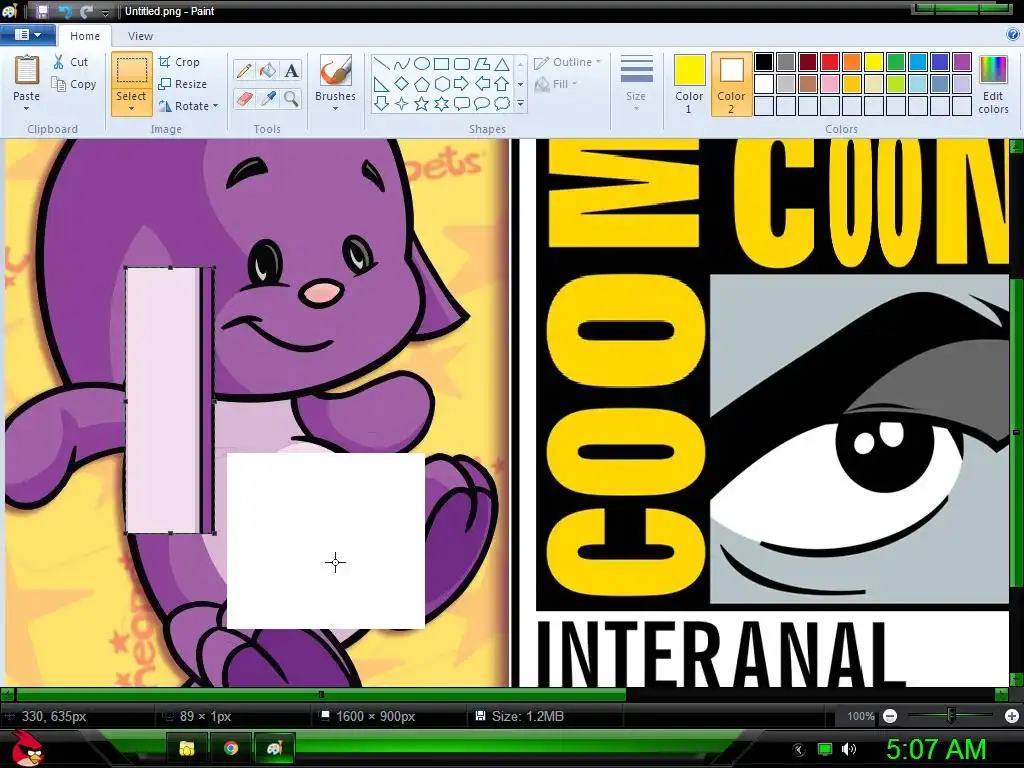This screenshot has width=1024, height=768.
Task: Choose the Left arrow shape
Action: (482, 84)
